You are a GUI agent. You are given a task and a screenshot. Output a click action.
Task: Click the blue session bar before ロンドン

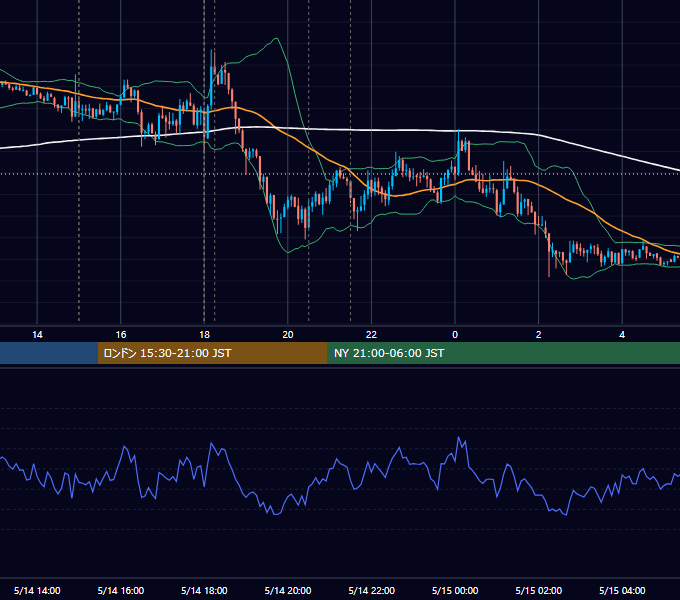click(x=49, y=353)
